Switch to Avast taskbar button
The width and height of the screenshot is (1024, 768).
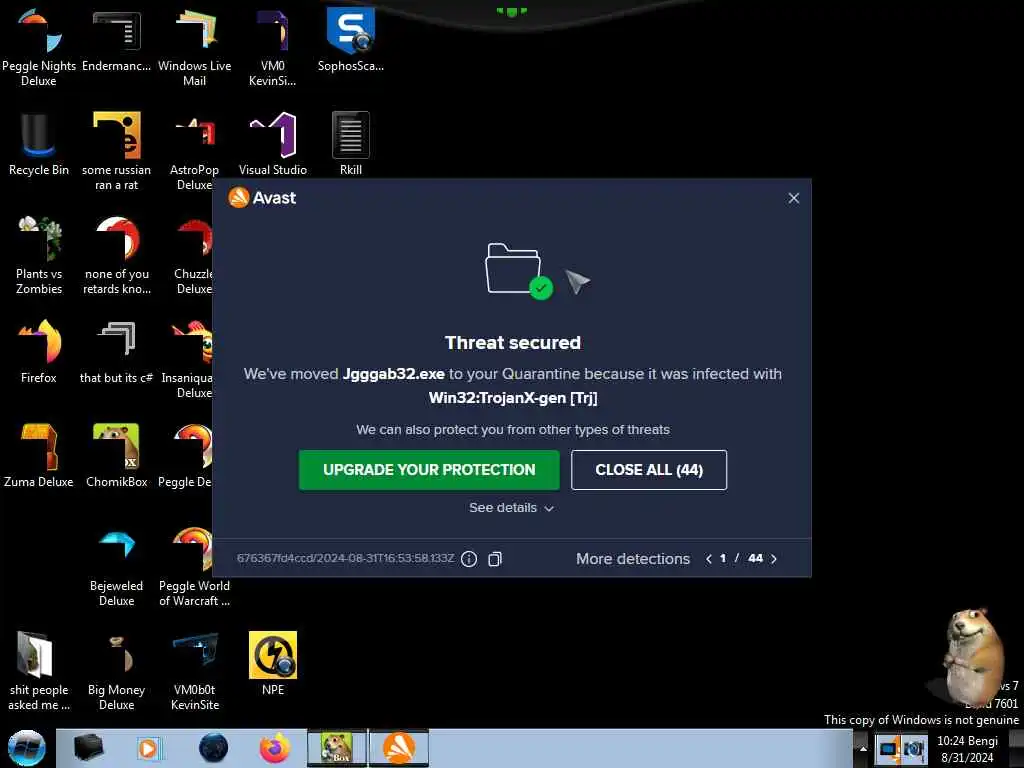pyautogui.click(x=399, y=748)
